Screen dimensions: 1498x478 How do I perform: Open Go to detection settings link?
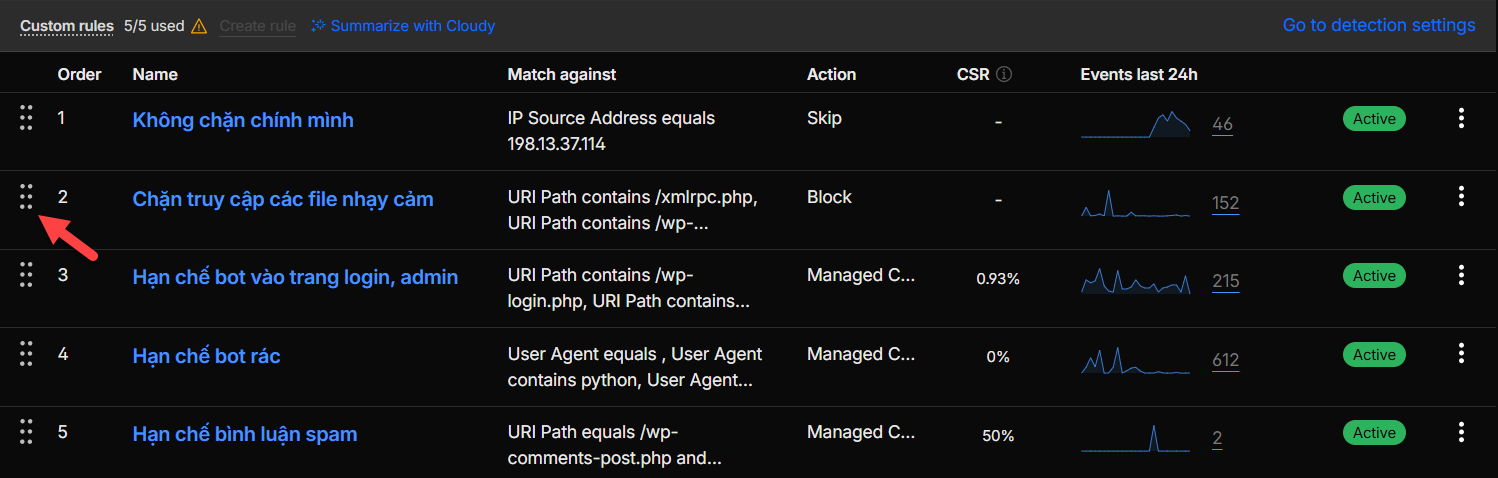1378,25
